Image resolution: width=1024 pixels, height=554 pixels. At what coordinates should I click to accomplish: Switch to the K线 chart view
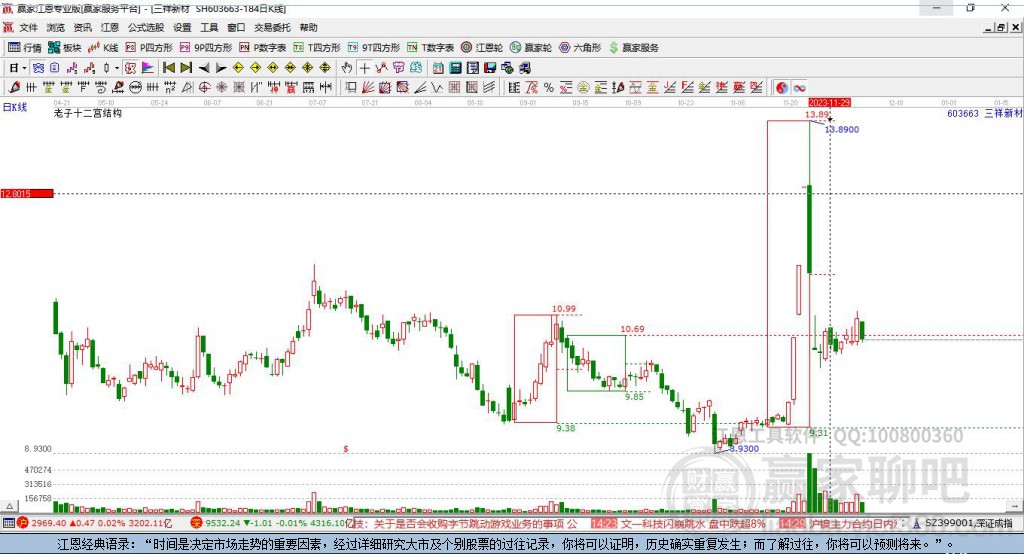(x=103, y=48)
